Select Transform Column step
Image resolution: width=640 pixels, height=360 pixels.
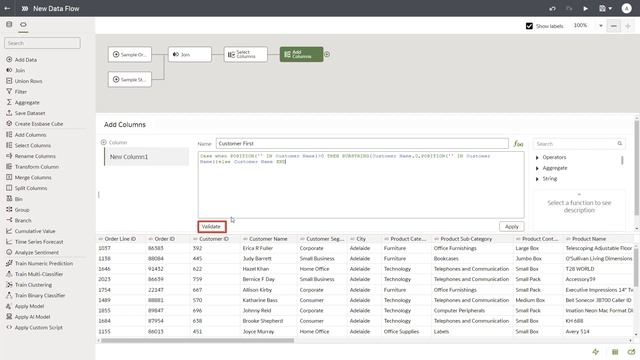click(x=33, y=167)
